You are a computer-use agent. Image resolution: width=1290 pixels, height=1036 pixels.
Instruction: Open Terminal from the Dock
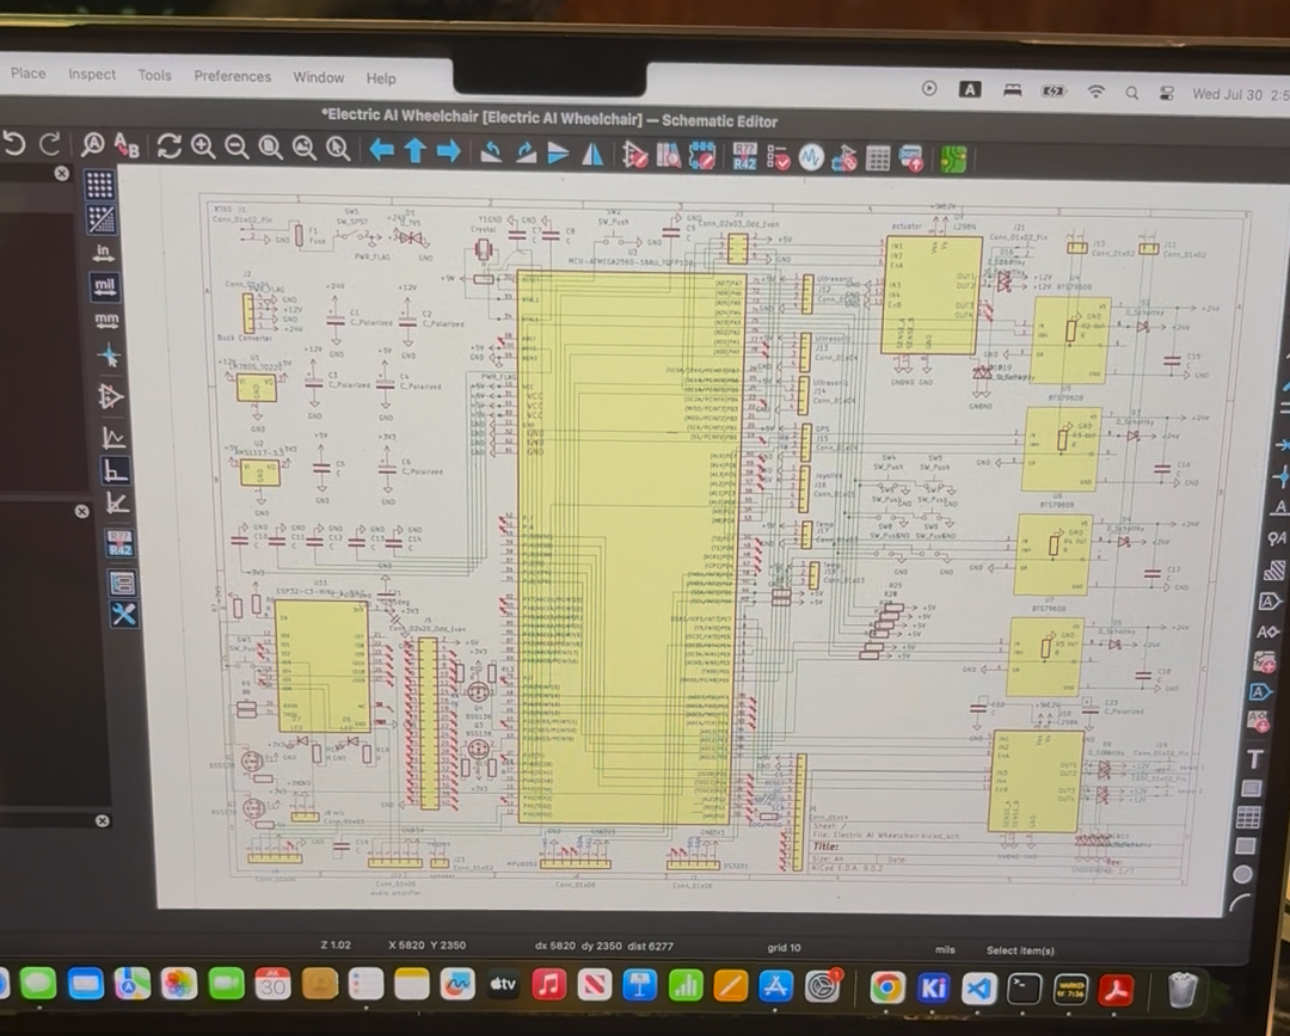pyautogui.click(x=1025, y=989)
